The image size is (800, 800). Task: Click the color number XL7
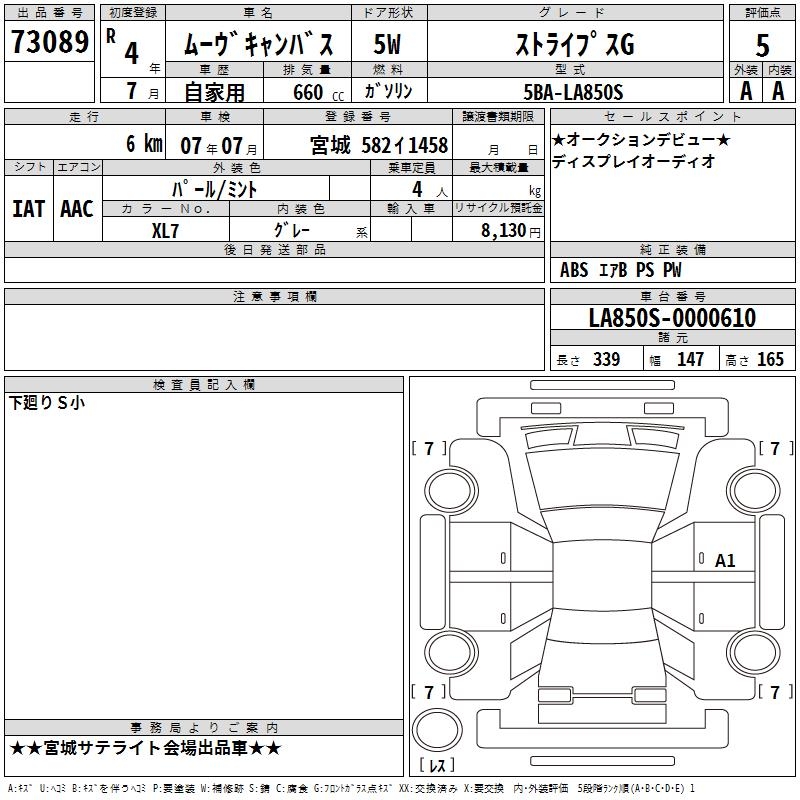pos(165,229)
